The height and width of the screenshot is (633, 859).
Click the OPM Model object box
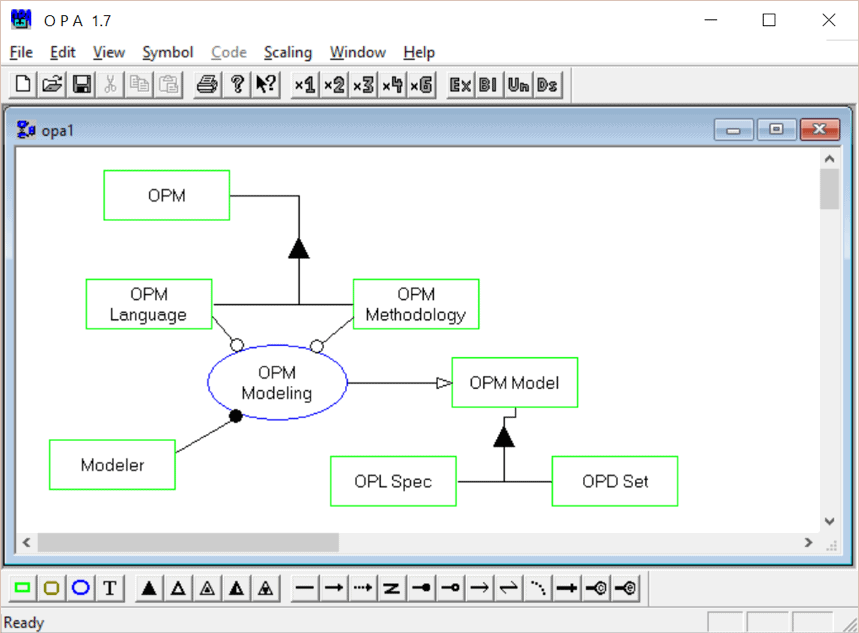pos(514,383)
